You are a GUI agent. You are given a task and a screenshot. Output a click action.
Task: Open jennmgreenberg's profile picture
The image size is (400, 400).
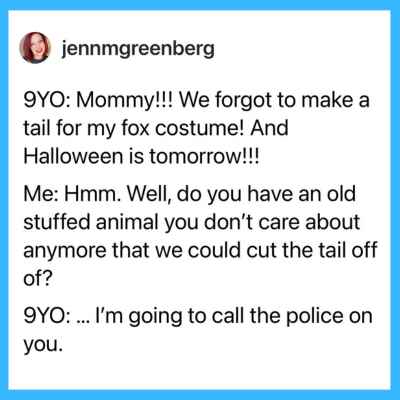click(35, 48)
